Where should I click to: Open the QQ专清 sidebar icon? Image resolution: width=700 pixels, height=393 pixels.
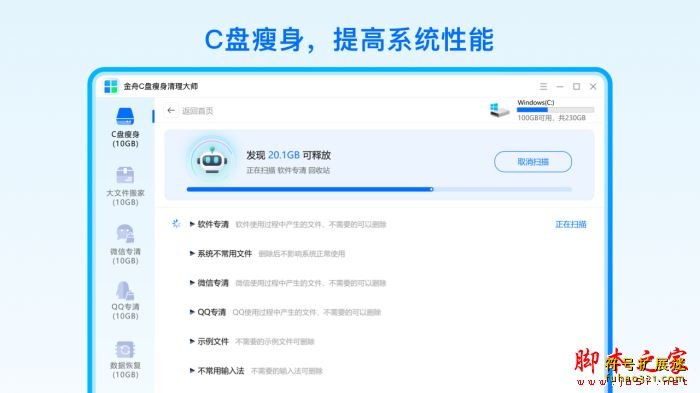click(x=125, y=291)
